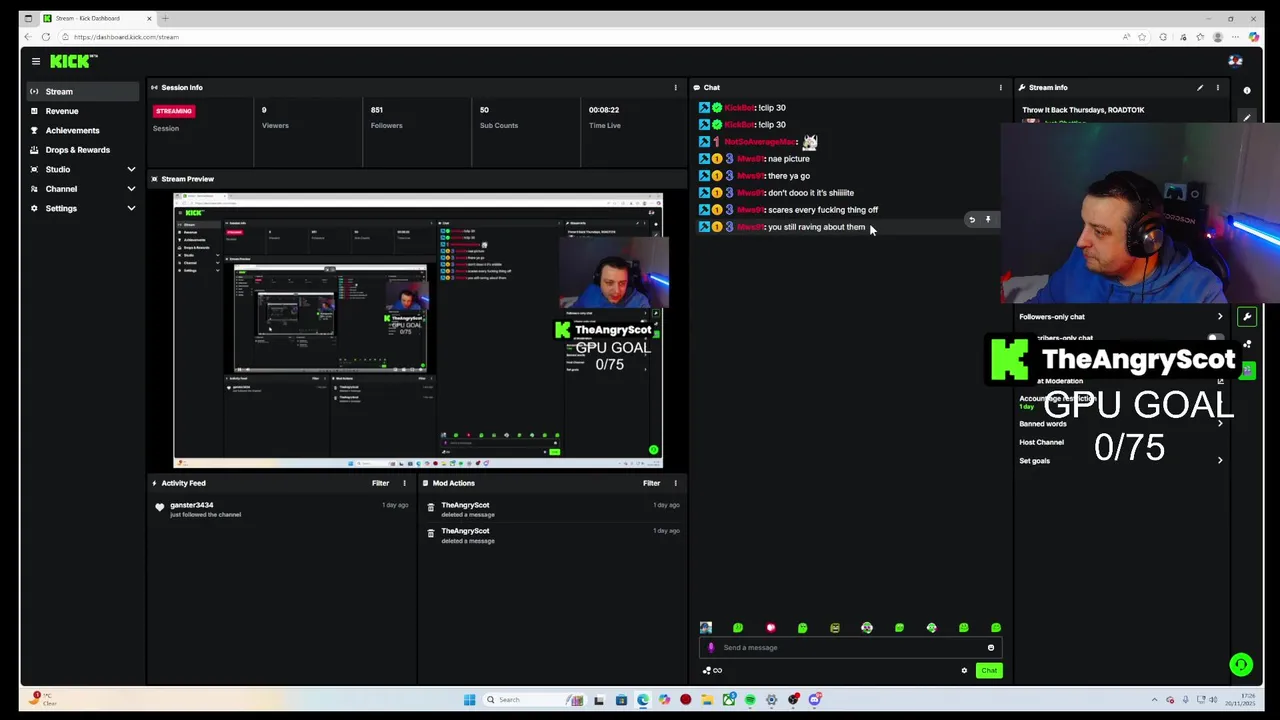
Task: Click ganster3434 in activity feed
Action: coord(191,506)
